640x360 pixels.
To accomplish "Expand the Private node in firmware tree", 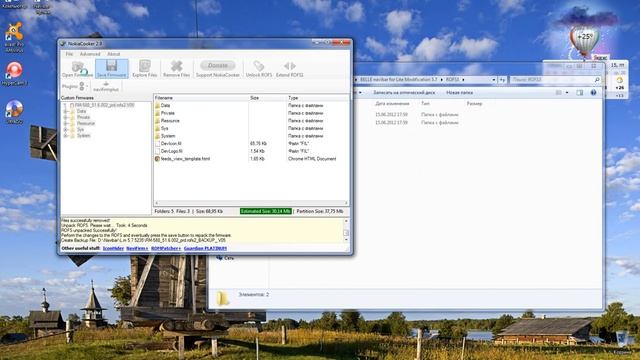I will [65, 117].
